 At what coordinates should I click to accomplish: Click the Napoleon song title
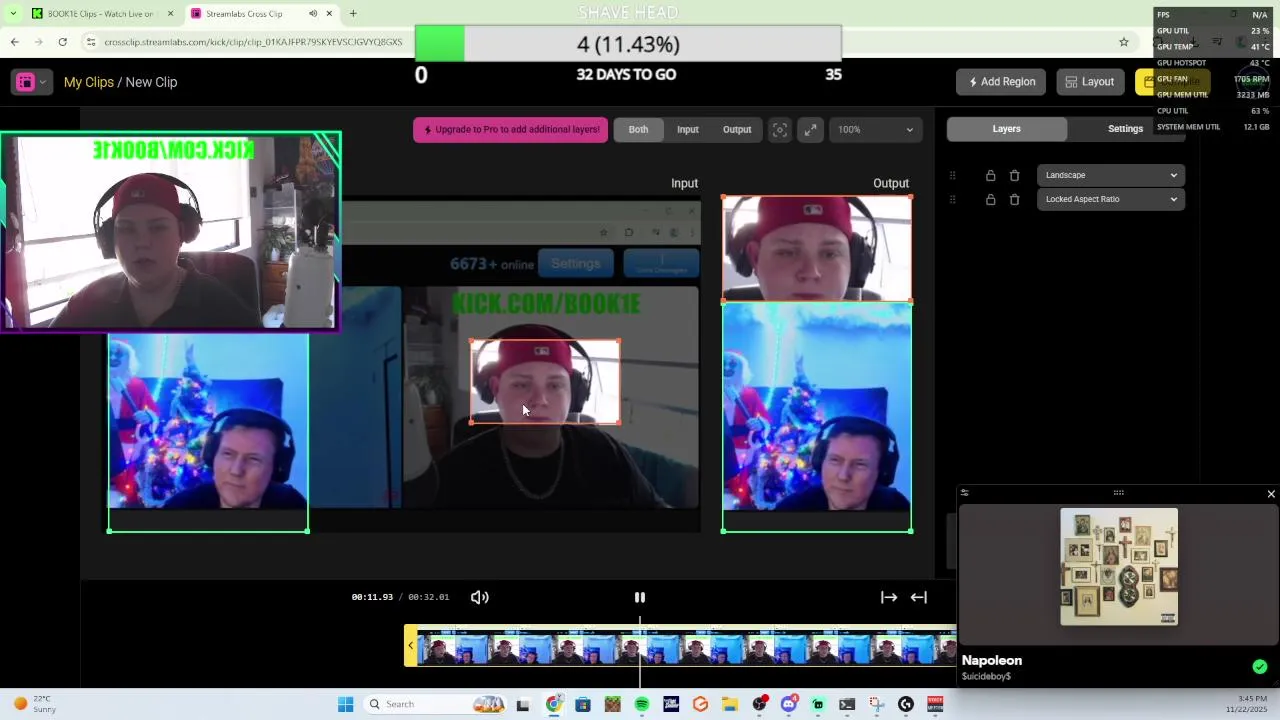992,660
